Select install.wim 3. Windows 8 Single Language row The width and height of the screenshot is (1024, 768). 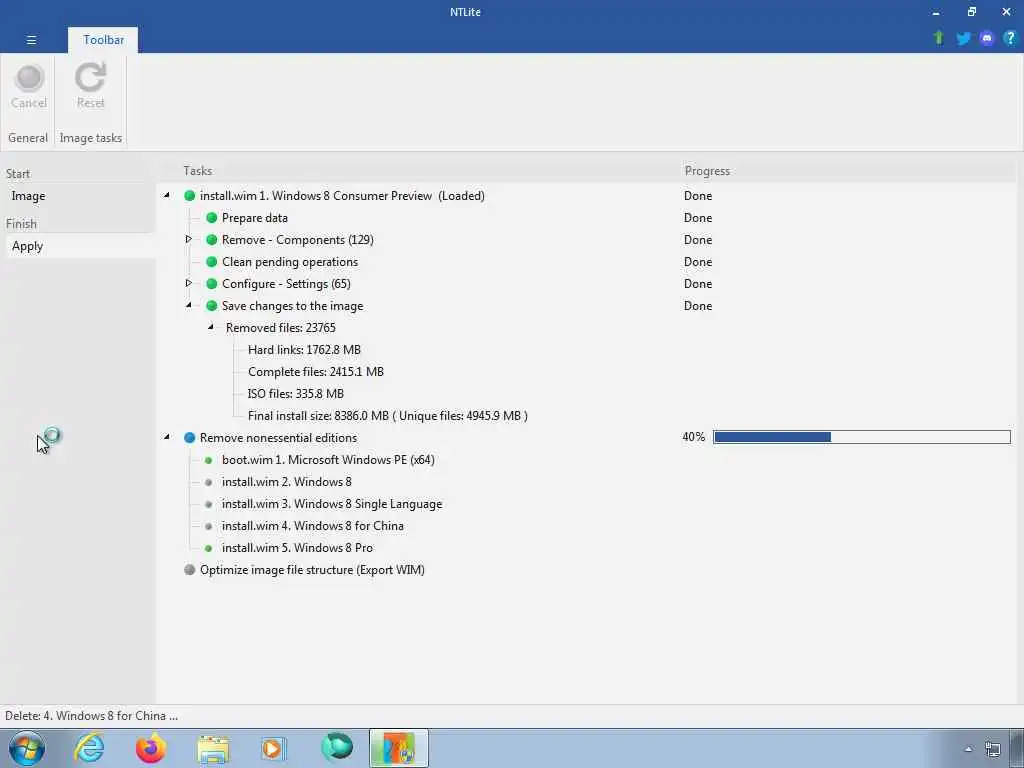tap(332, 504)
